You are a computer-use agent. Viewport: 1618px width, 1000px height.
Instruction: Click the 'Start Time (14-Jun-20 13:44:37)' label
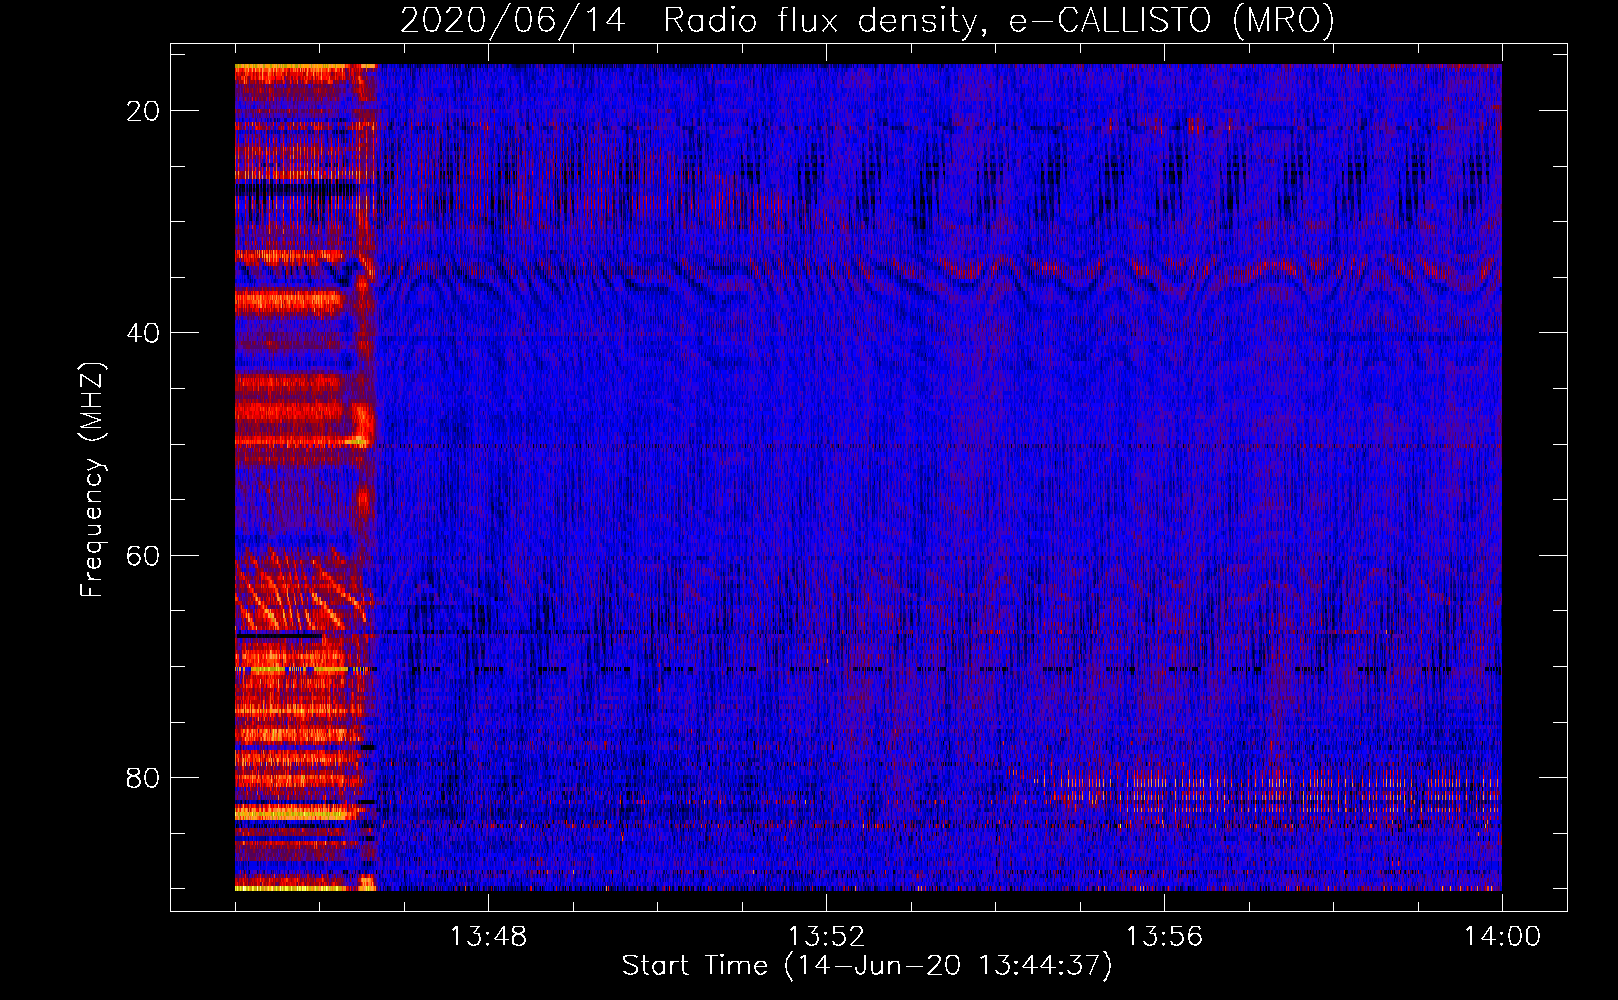click(867, 966)
